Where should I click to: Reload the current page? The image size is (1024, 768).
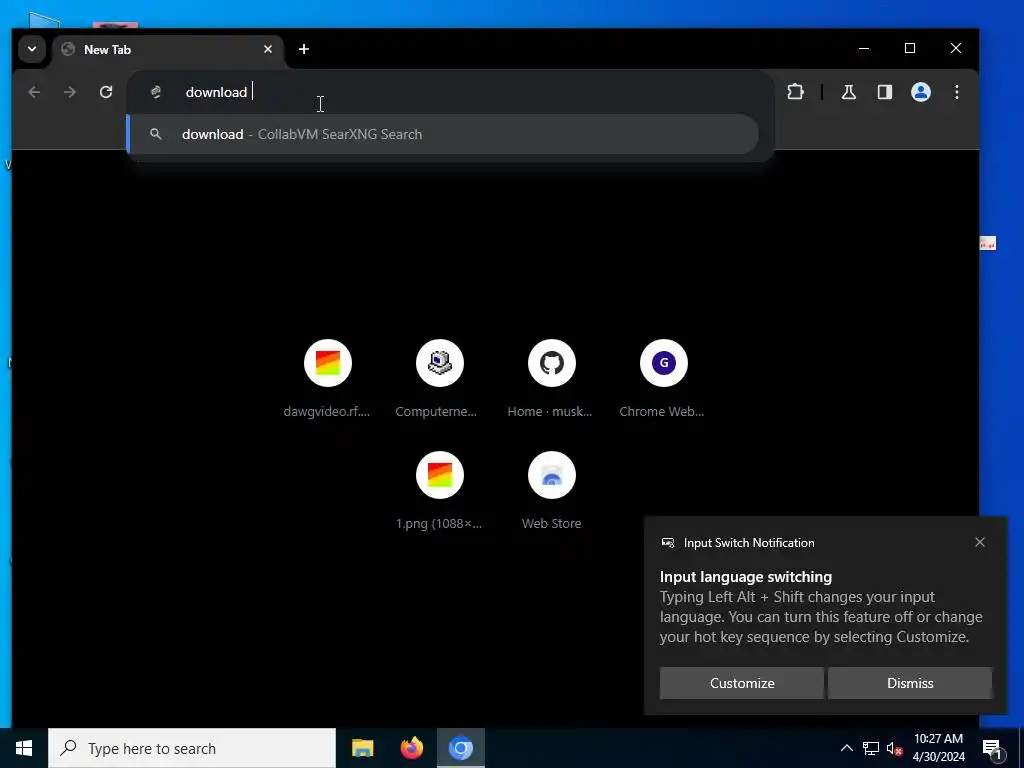point(106,92)
